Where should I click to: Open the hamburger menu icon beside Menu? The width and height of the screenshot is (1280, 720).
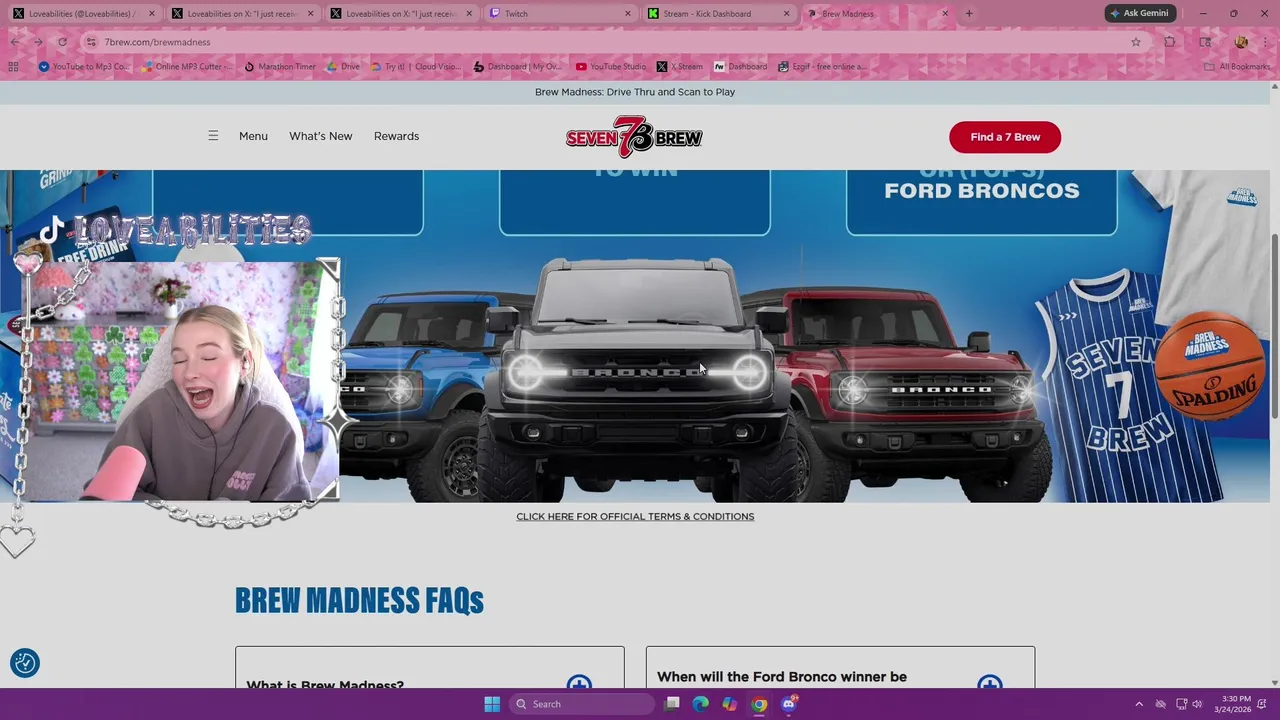tap(213, 136)
